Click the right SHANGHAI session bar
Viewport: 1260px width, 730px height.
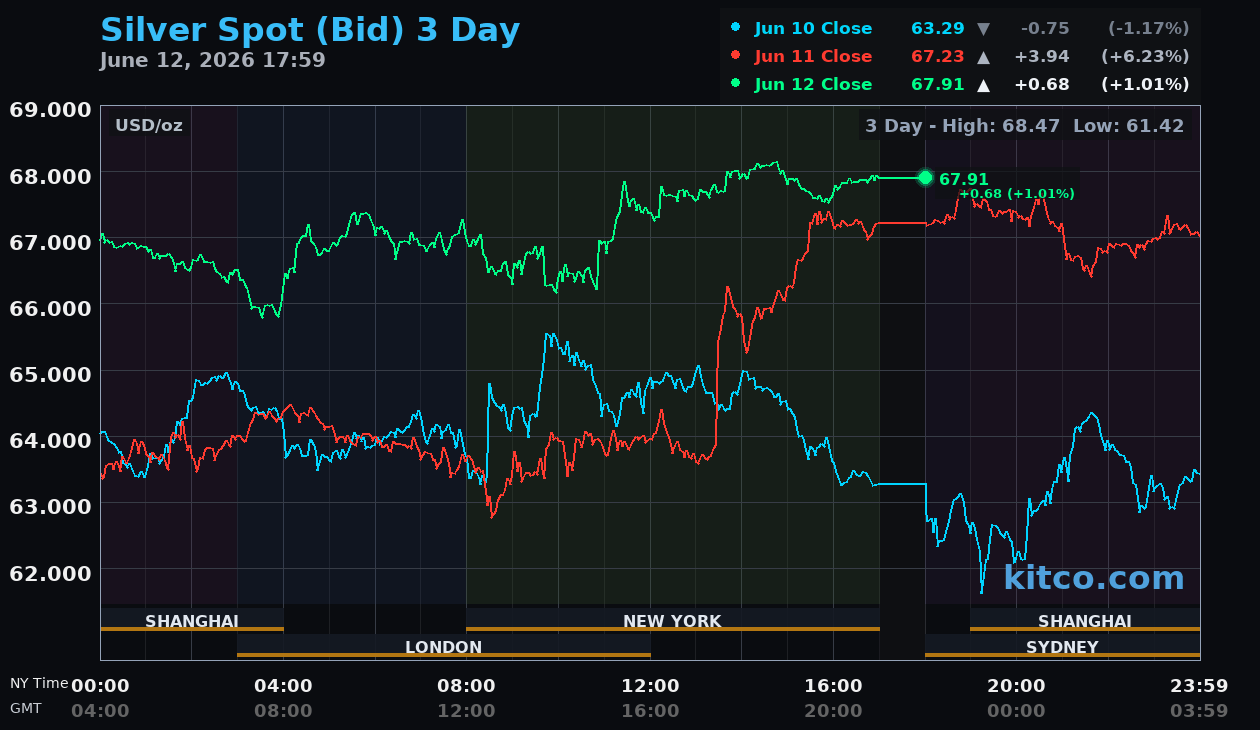[1085, 621]
